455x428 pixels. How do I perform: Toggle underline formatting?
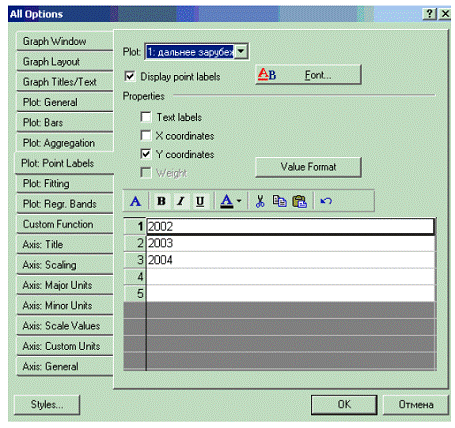click(x=200, y=201)
